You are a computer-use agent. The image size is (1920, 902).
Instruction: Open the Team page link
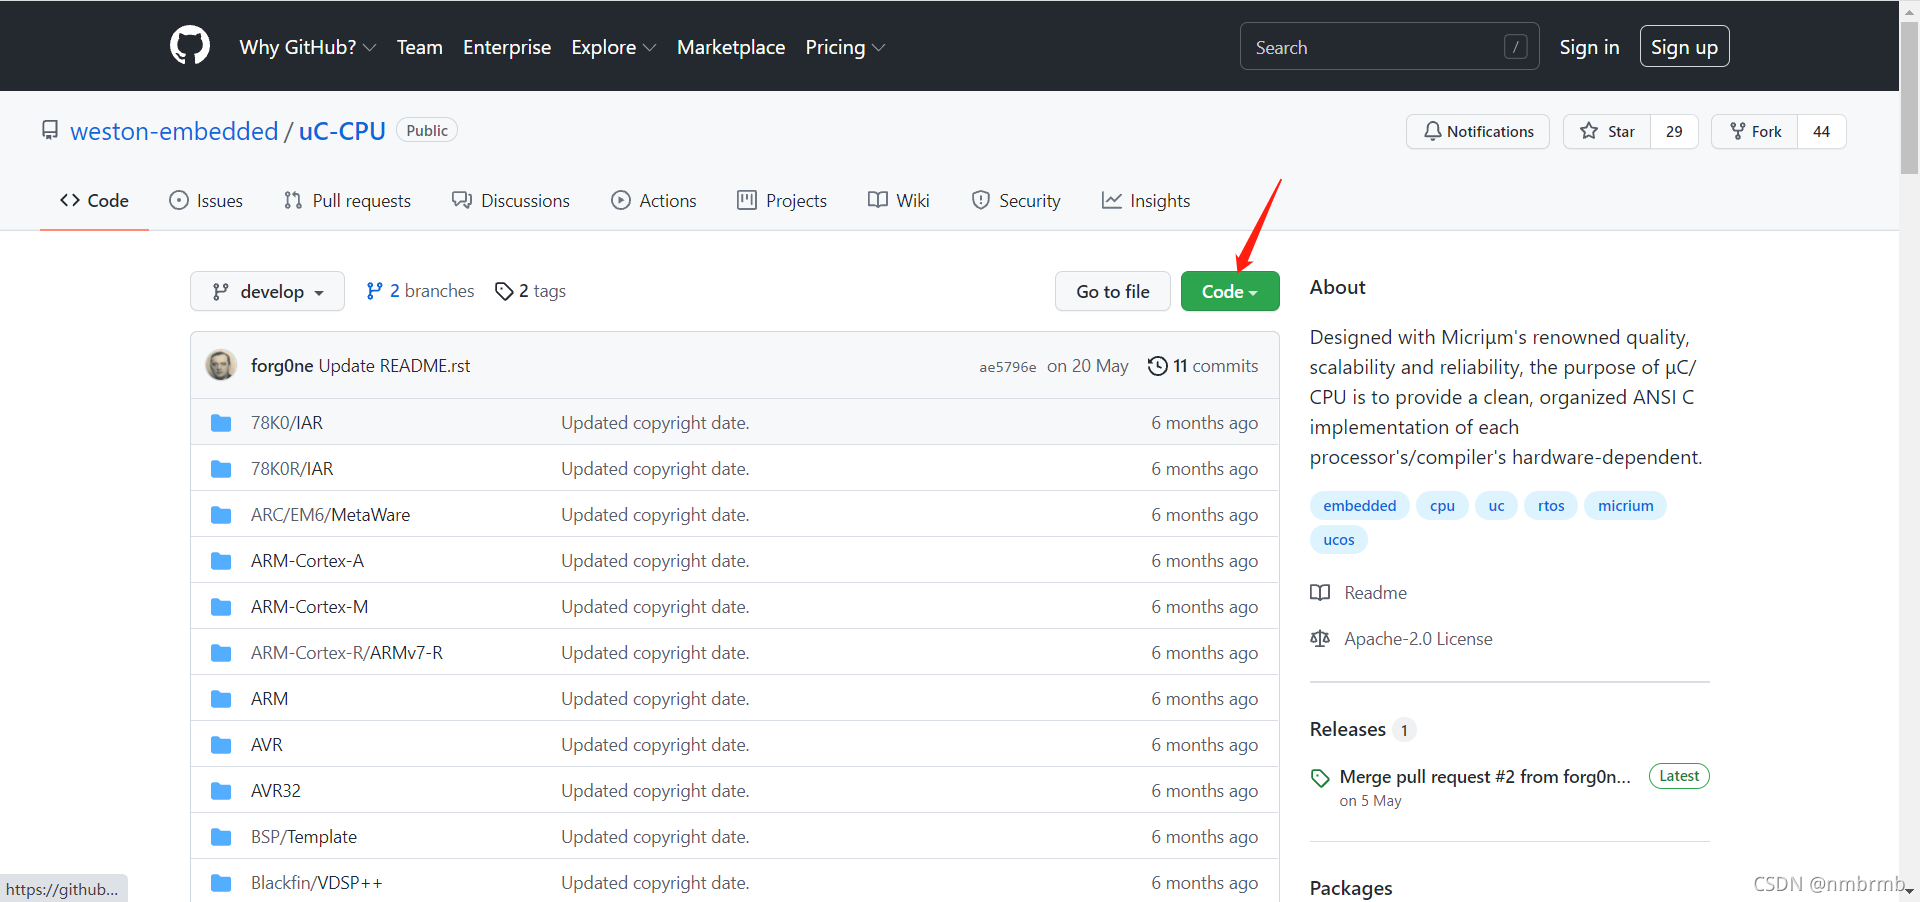pos(419,47)
